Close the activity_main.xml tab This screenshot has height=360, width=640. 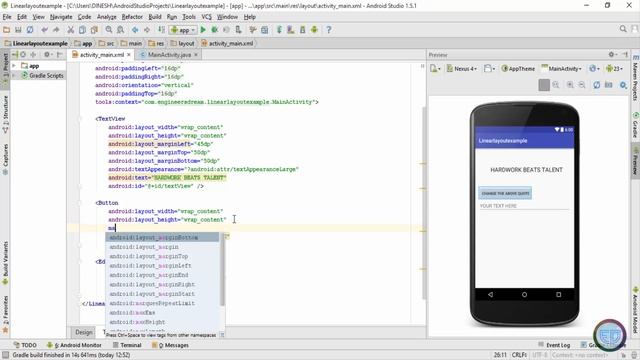point(129,55)
